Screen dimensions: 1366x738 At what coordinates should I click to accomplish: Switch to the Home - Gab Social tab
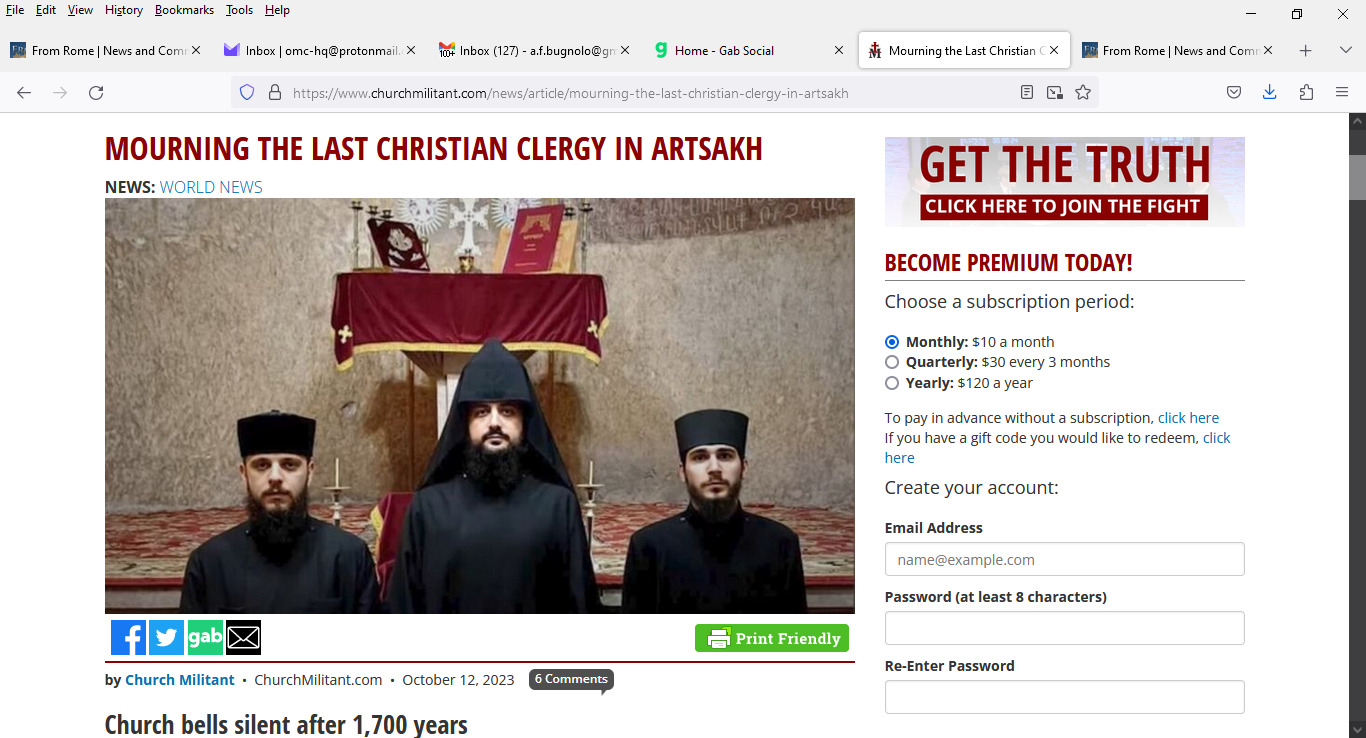tap(750, 50)
